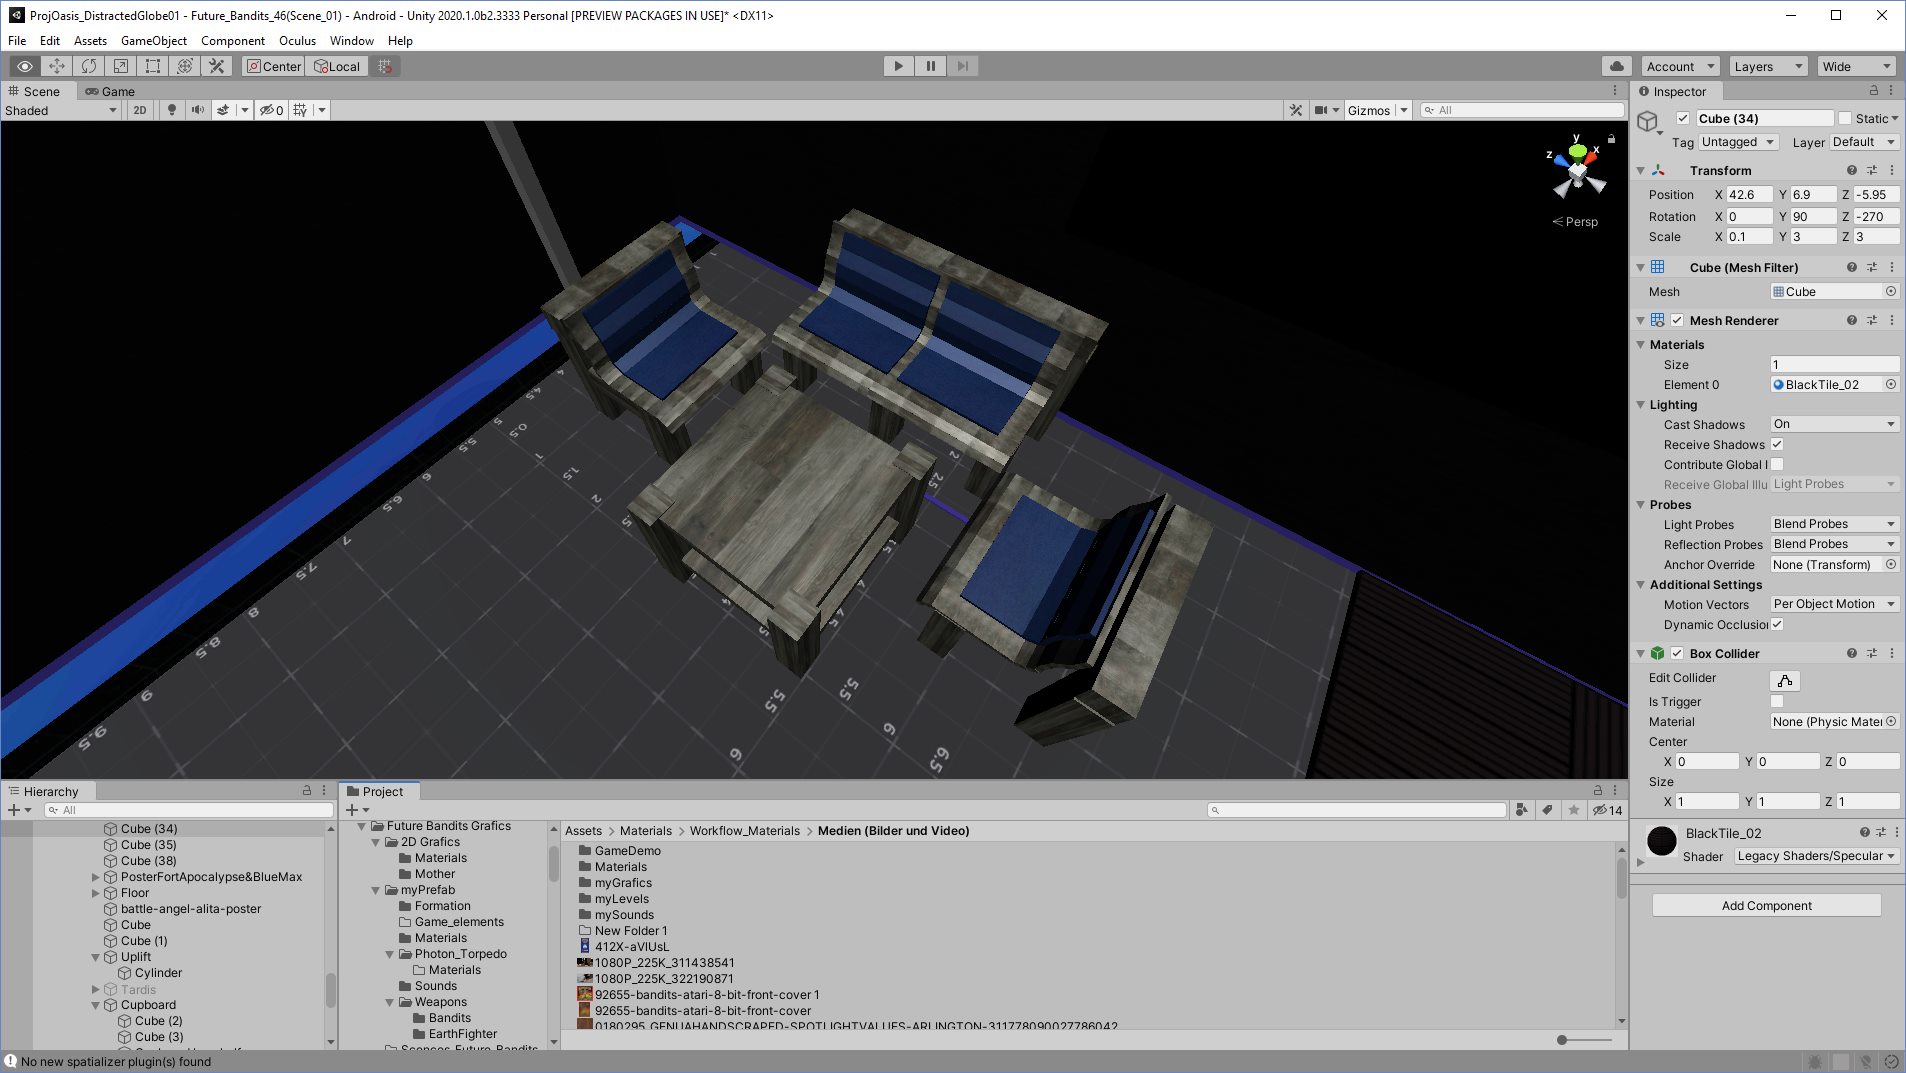Click Edit Collider button icon
The height and width of the screenshot is (1073, 1906).
1785,680
